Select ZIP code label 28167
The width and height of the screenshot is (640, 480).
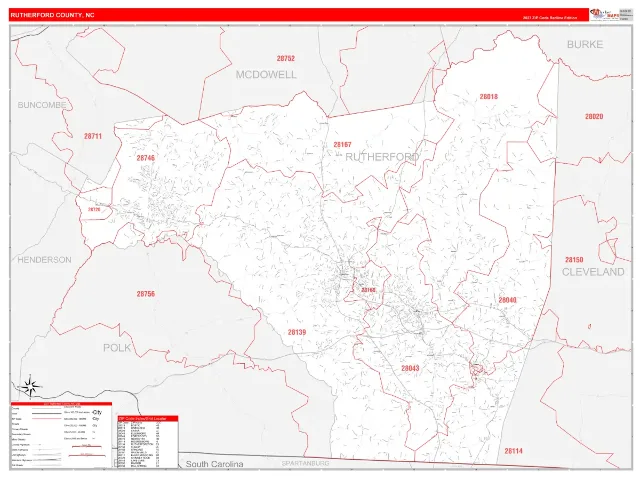point(342,144)
